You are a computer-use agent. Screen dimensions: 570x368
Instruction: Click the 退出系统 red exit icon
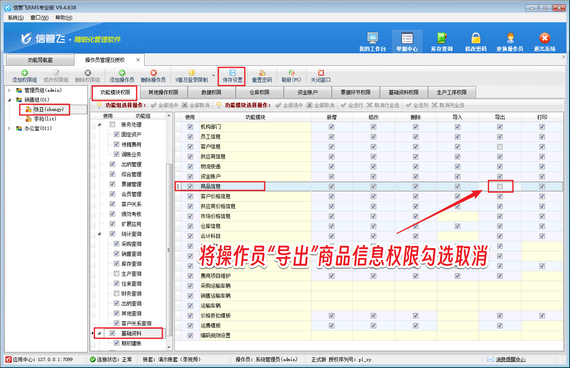pyautogui.click(x=545, y=37)
